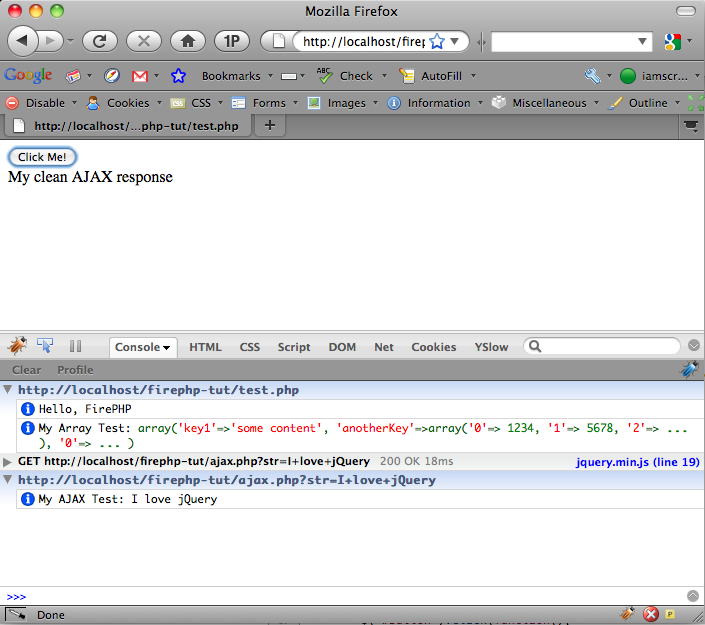
Task: Reload the page with the refresh button
Action: click(100, 41)
